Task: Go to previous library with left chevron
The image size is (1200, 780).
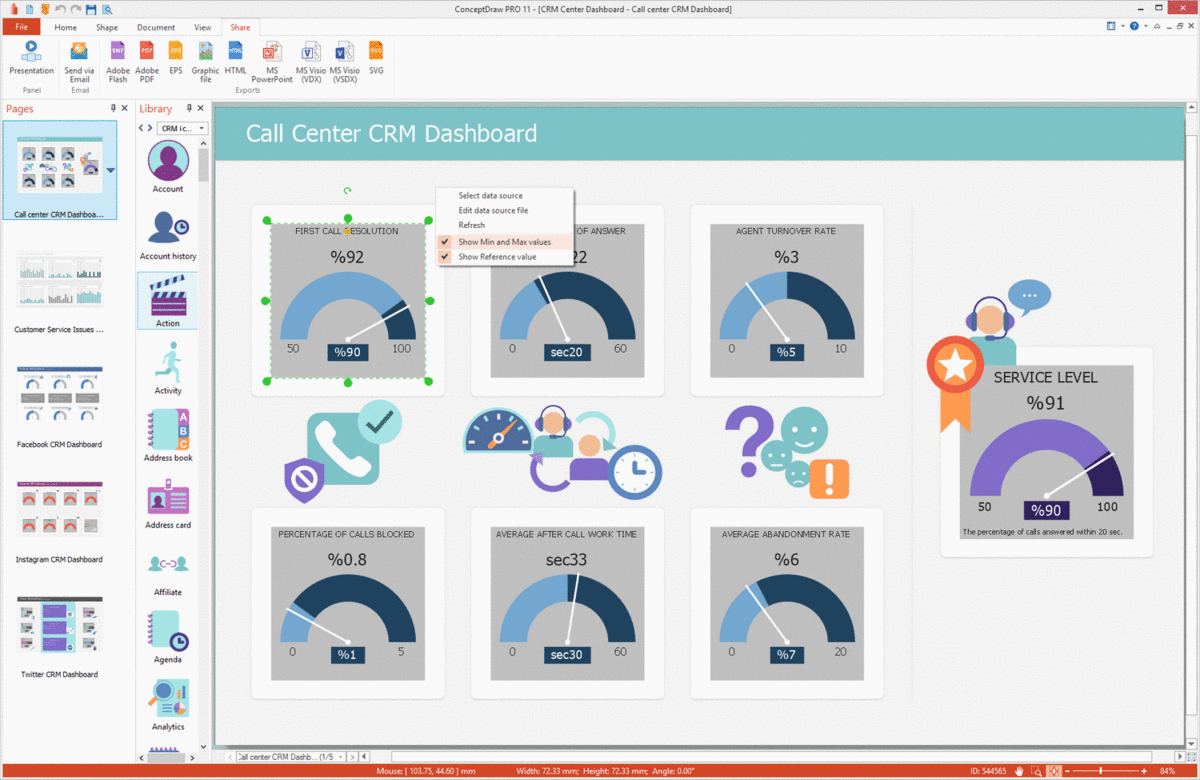Action: (x=141, y=128)
